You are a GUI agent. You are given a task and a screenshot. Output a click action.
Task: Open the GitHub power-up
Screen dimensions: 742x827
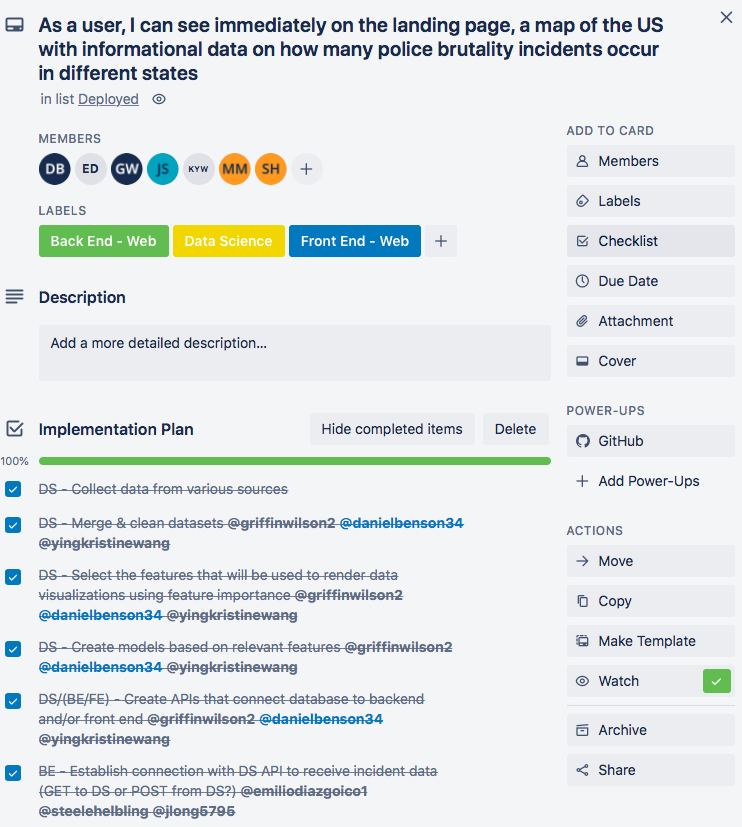coord(650,441)
